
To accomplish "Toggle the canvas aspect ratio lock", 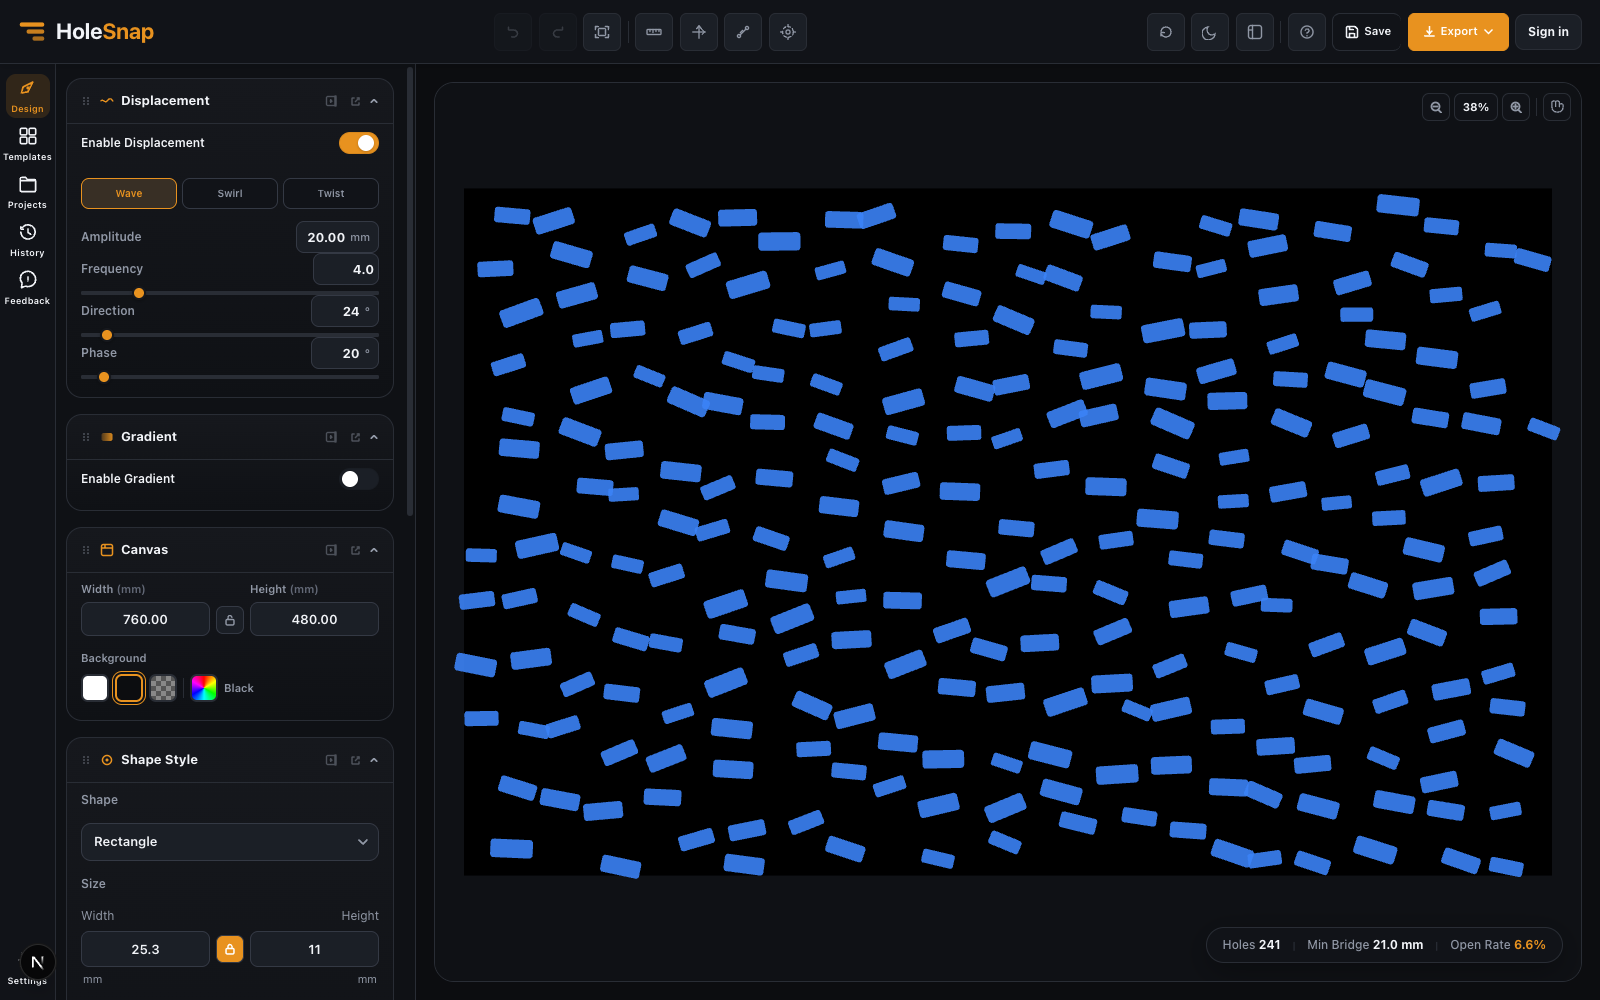I will [x=230, y=620].
